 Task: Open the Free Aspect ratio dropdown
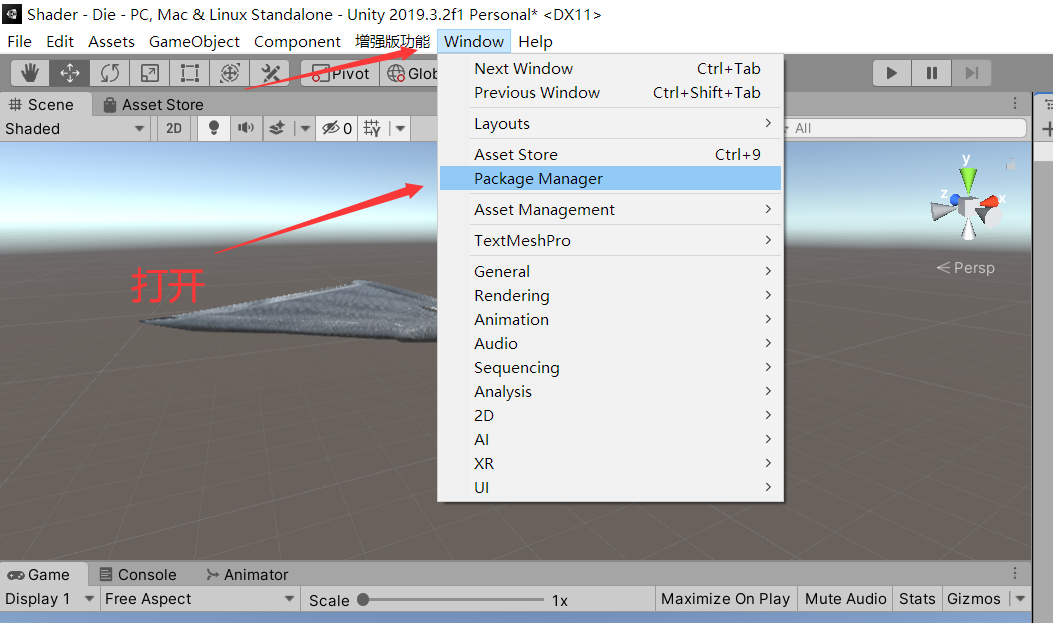point(198,598)
